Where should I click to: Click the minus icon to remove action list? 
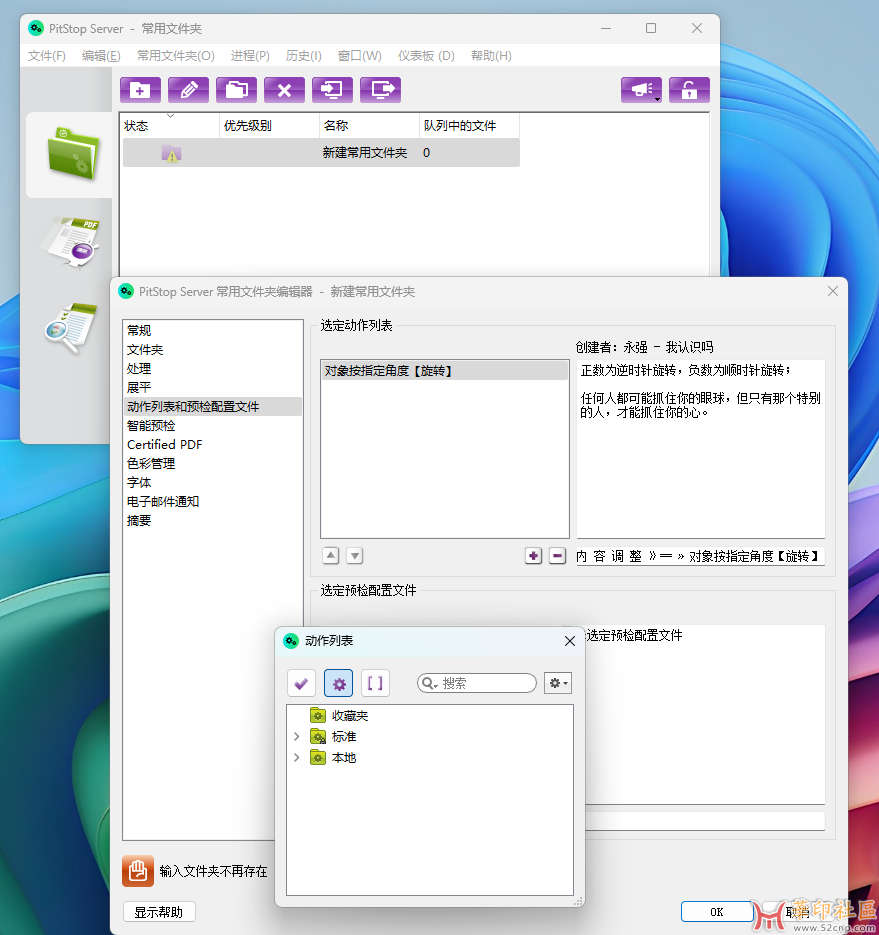coord(558,556)
